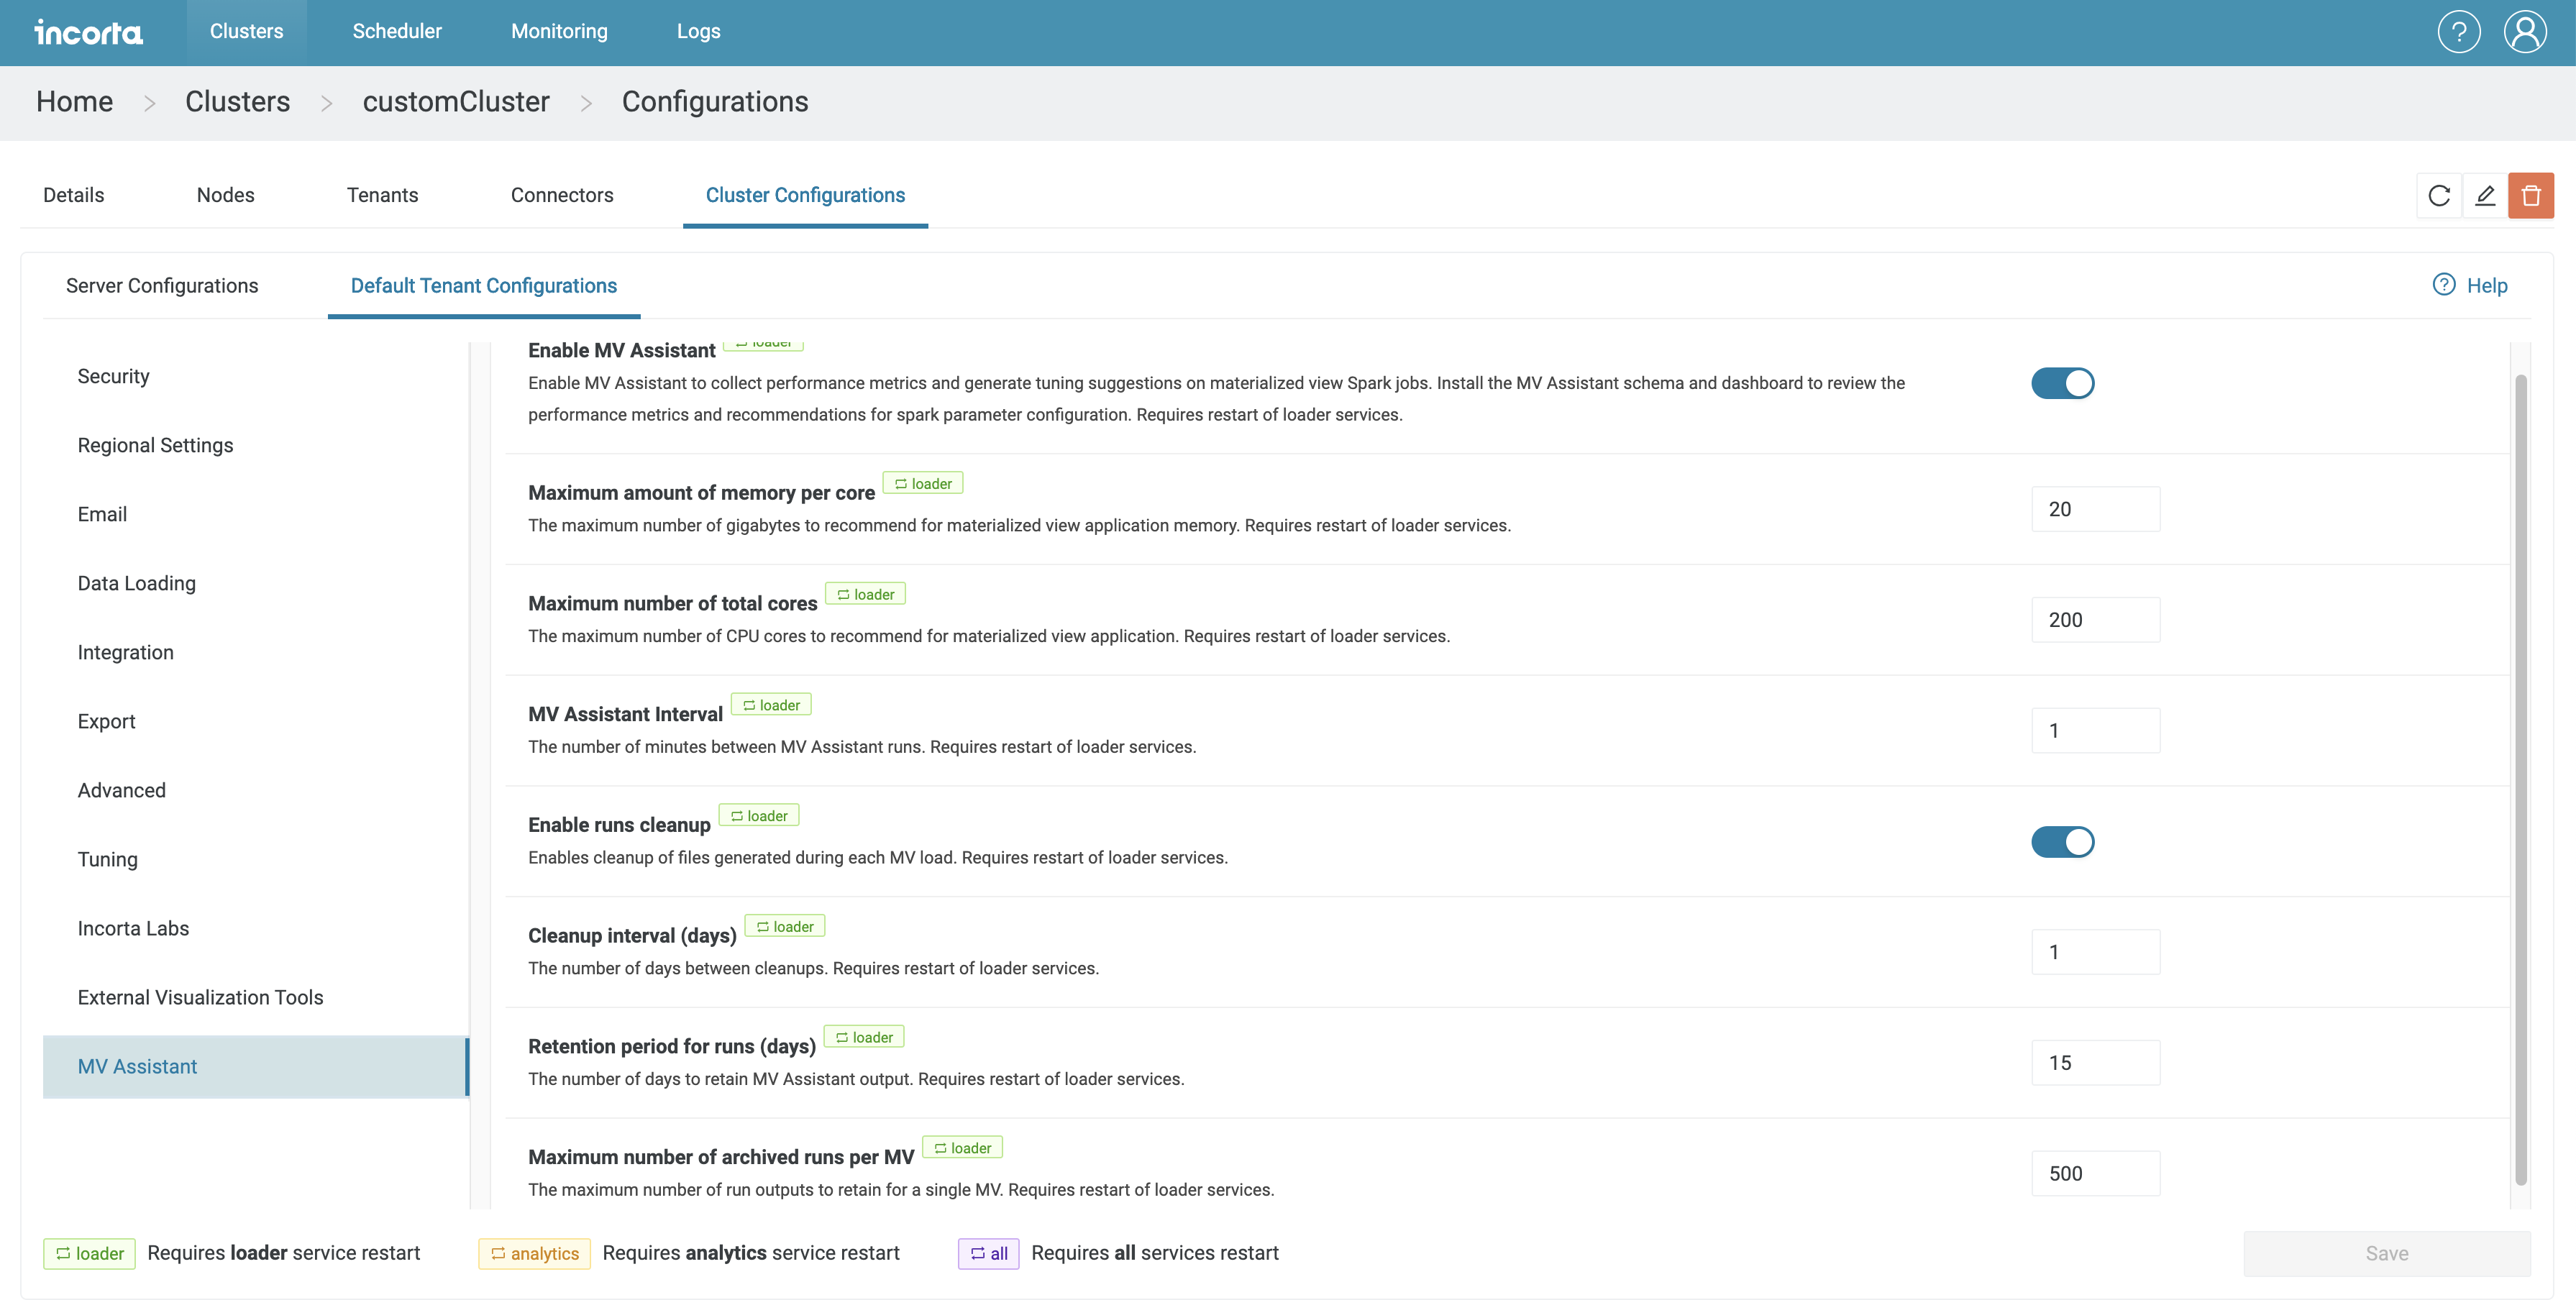The image size is (2576, 1300).
Task: Click the analytics legend badge at bottom
Action: [x=534, y=1254]
